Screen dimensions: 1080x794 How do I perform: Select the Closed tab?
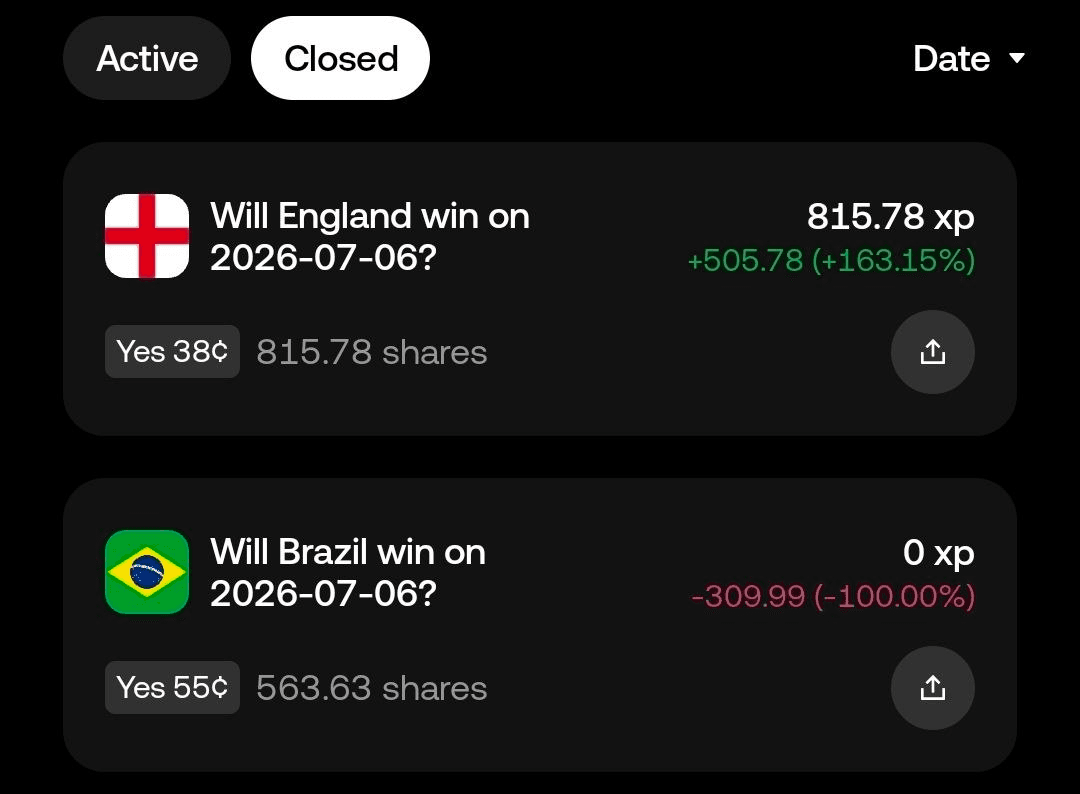click(340, 59)
